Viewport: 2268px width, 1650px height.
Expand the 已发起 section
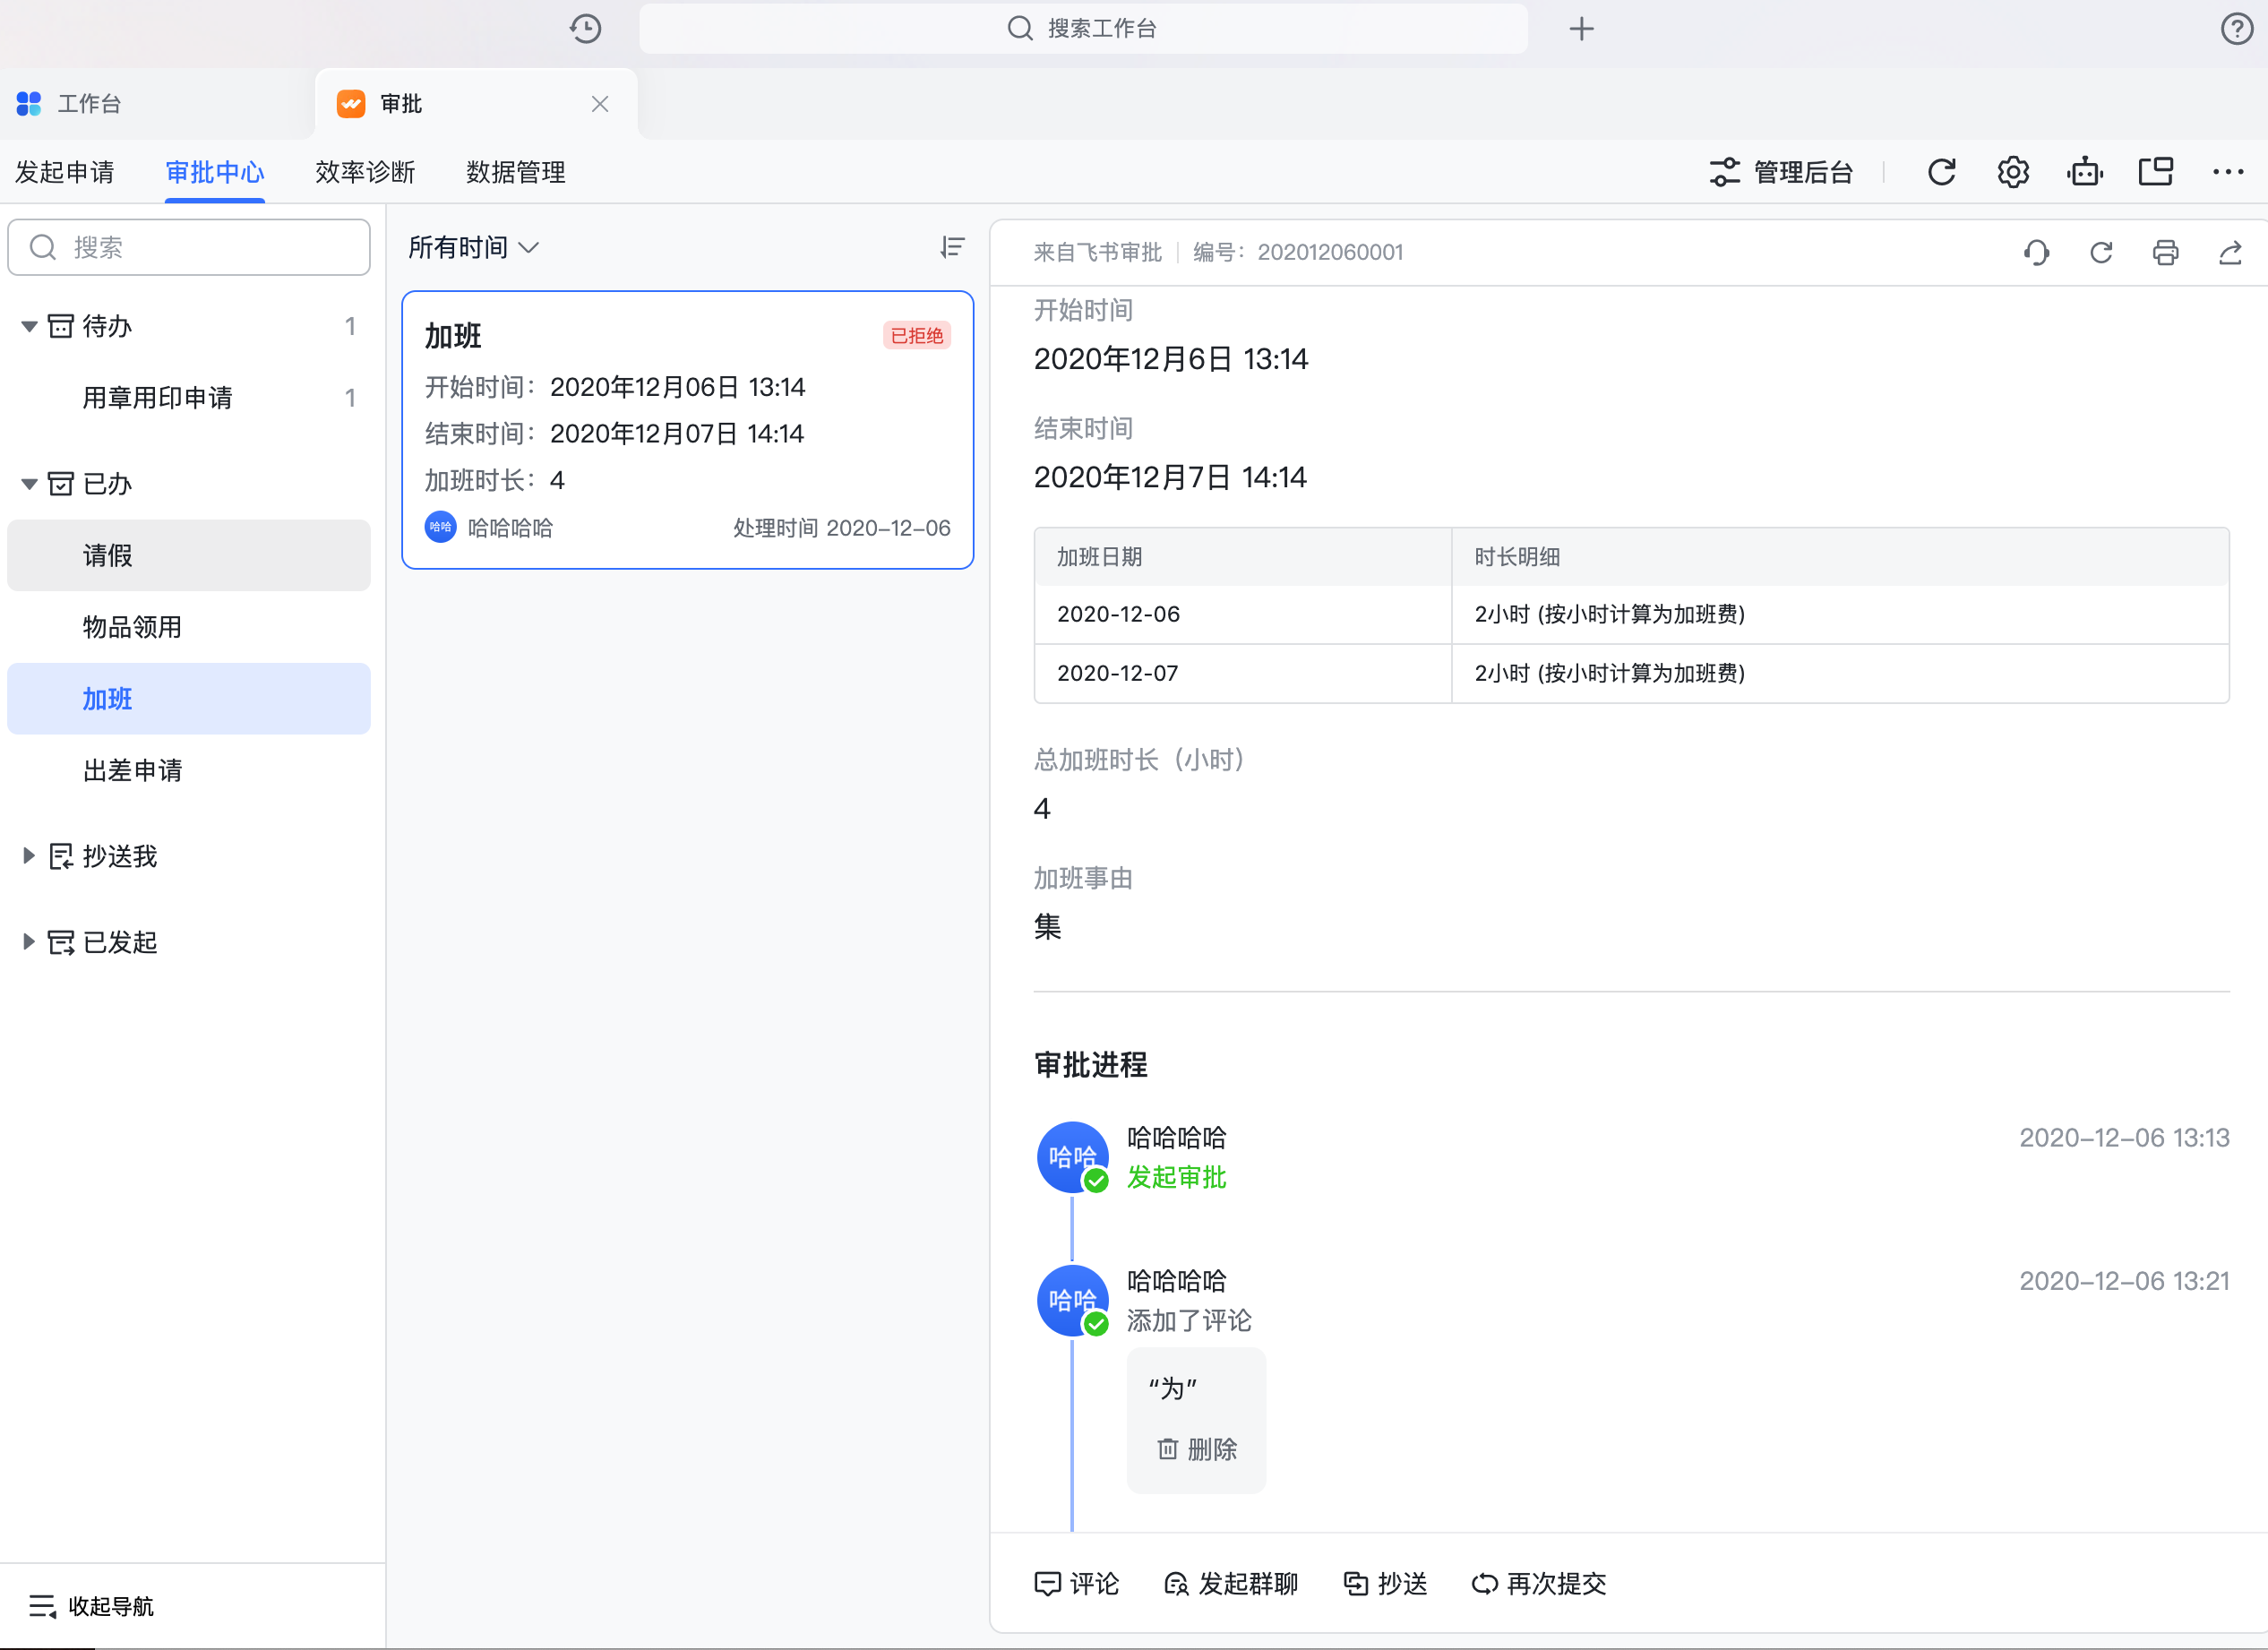(29, 942)
